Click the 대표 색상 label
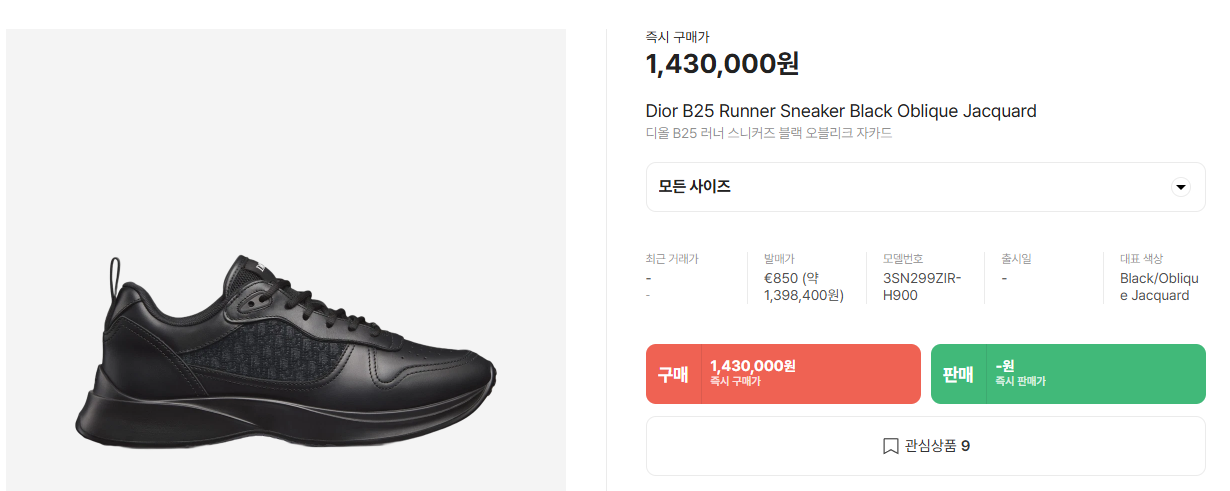Screen dimensions: 1230x491 [1141, 259]
